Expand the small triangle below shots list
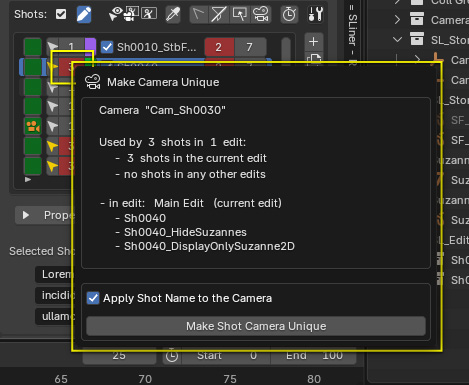Image resolution: width=469 pixels, height=385 pixels. (28, 180)
